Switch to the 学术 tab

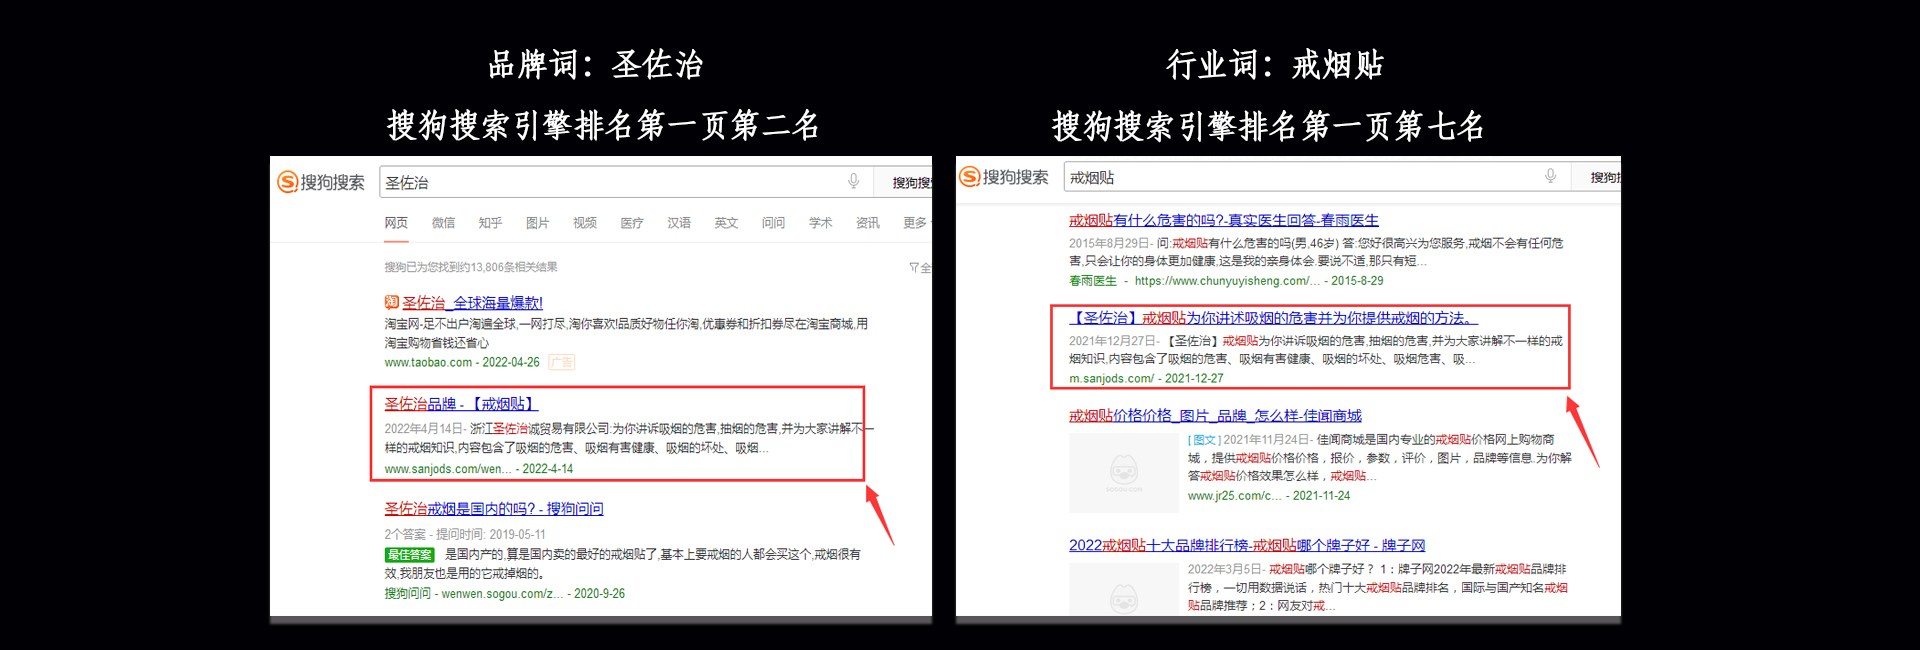820,223
